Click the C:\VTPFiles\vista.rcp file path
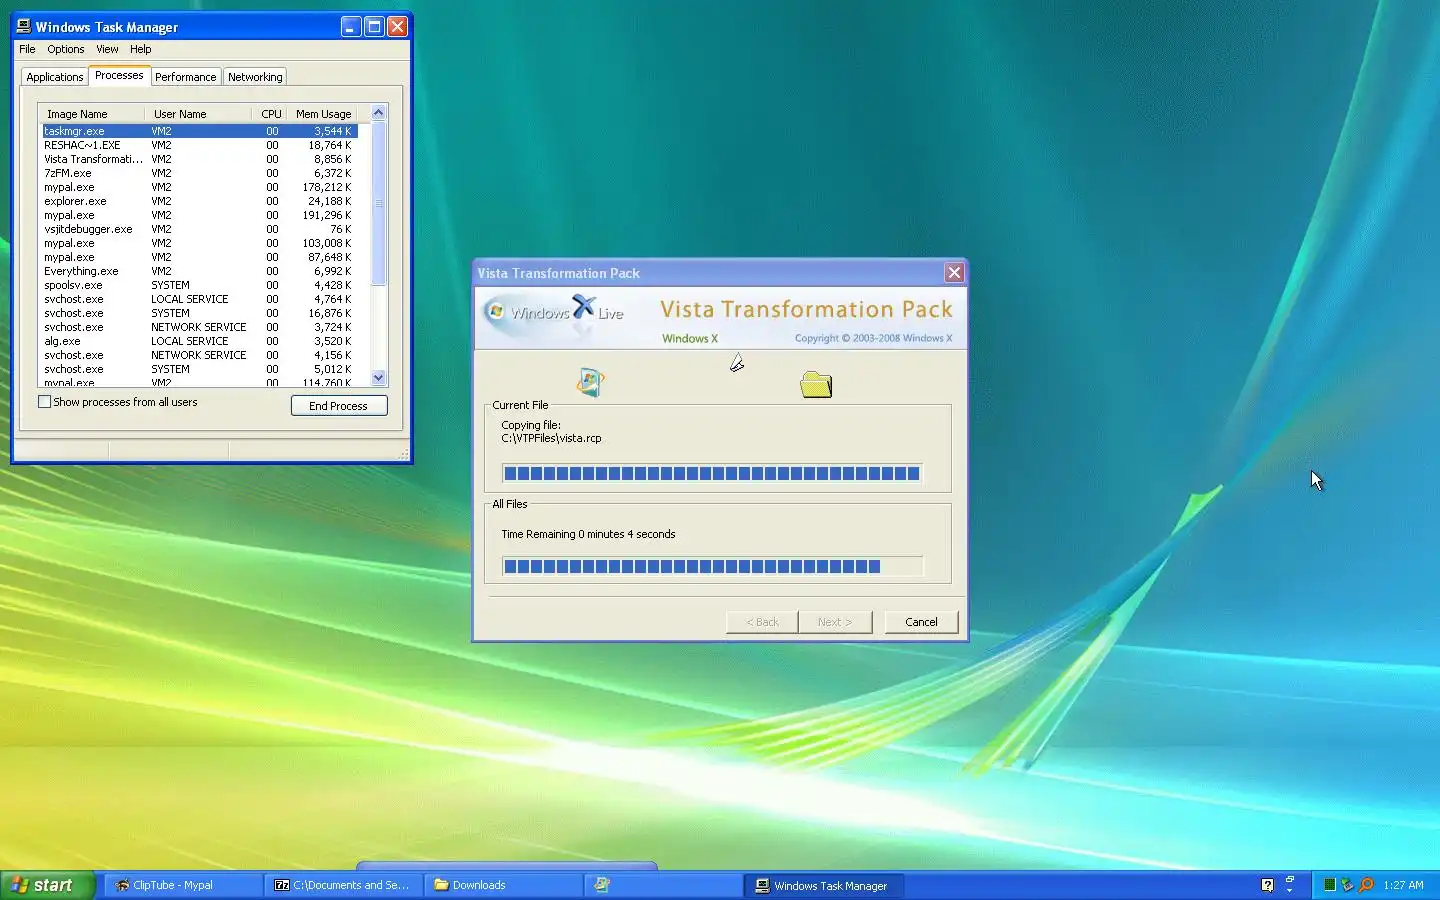The height and width of the screenshot is (900, 1440). (x=551, y=438)
